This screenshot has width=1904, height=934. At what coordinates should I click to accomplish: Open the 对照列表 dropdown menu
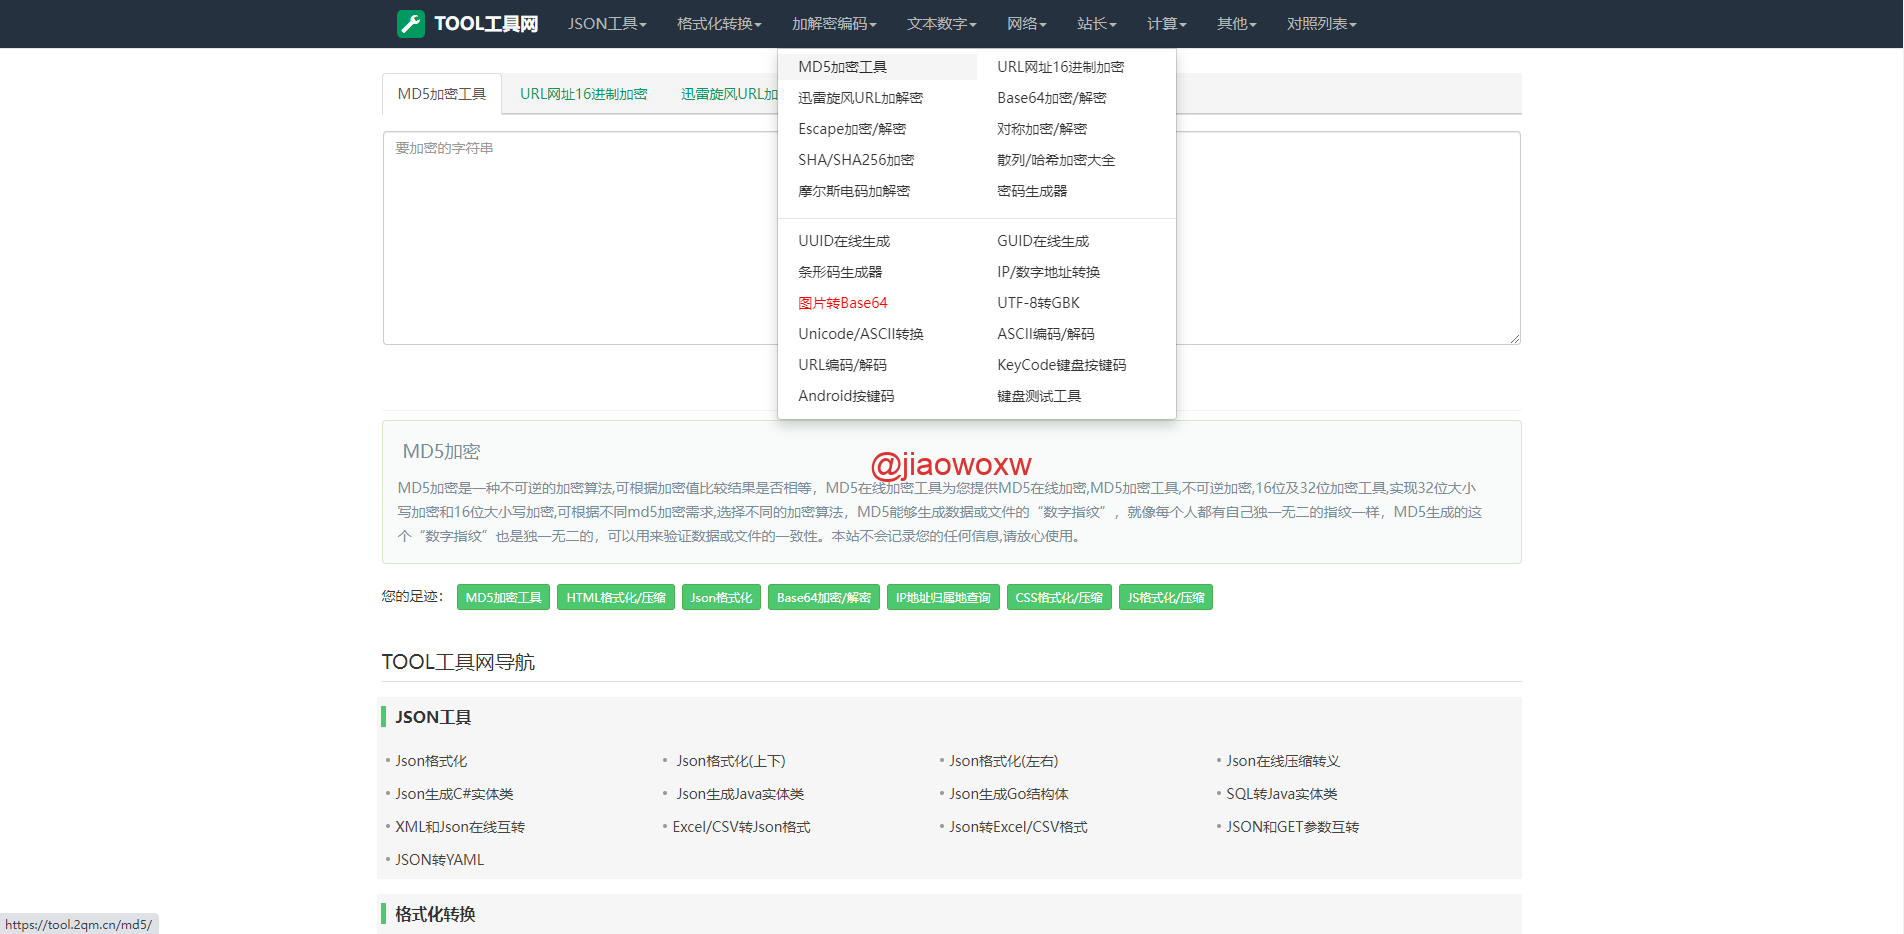tap(1322, 24)
